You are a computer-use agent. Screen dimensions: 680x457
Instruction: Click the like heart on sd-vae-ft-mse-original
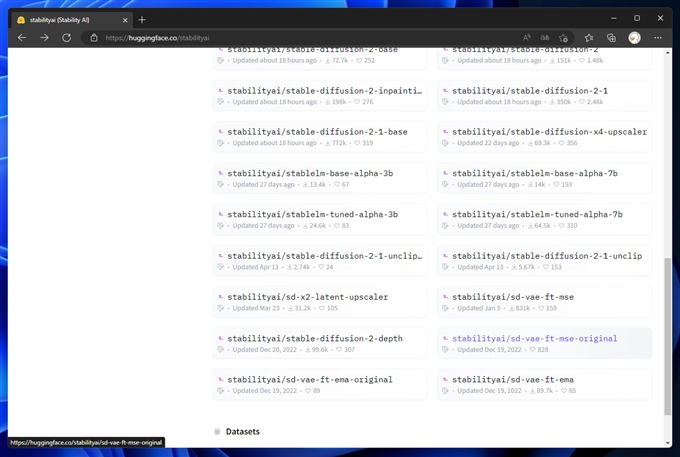click(532, 349)
